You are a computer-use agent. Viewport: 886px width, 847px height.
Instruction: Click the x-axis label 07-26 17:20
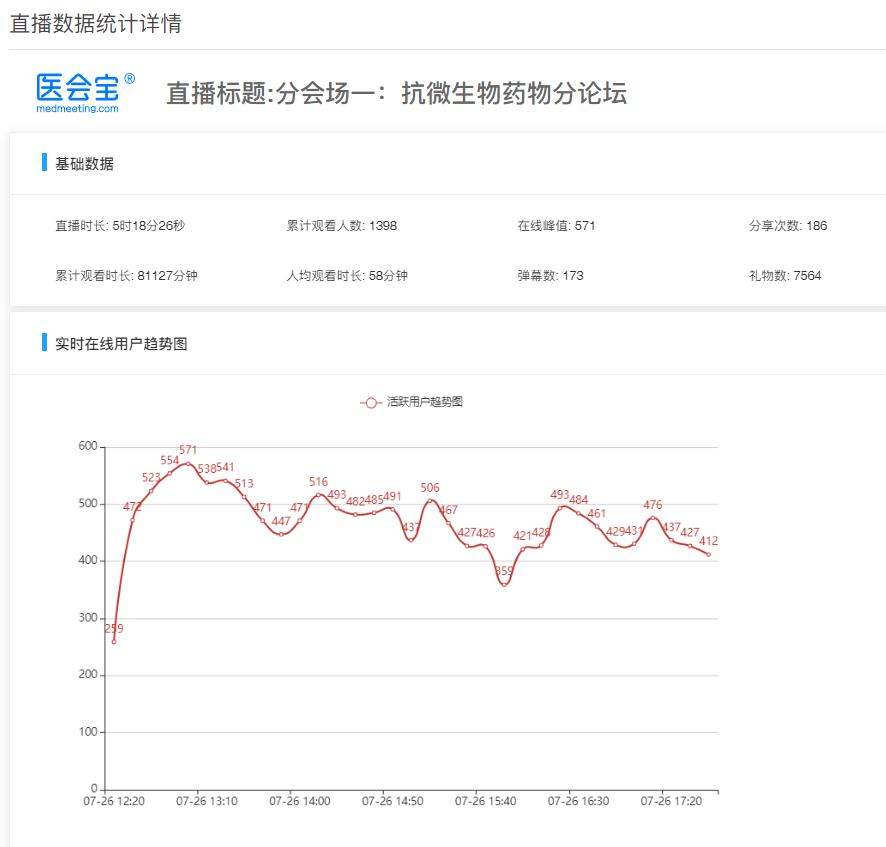click(671, 801)
